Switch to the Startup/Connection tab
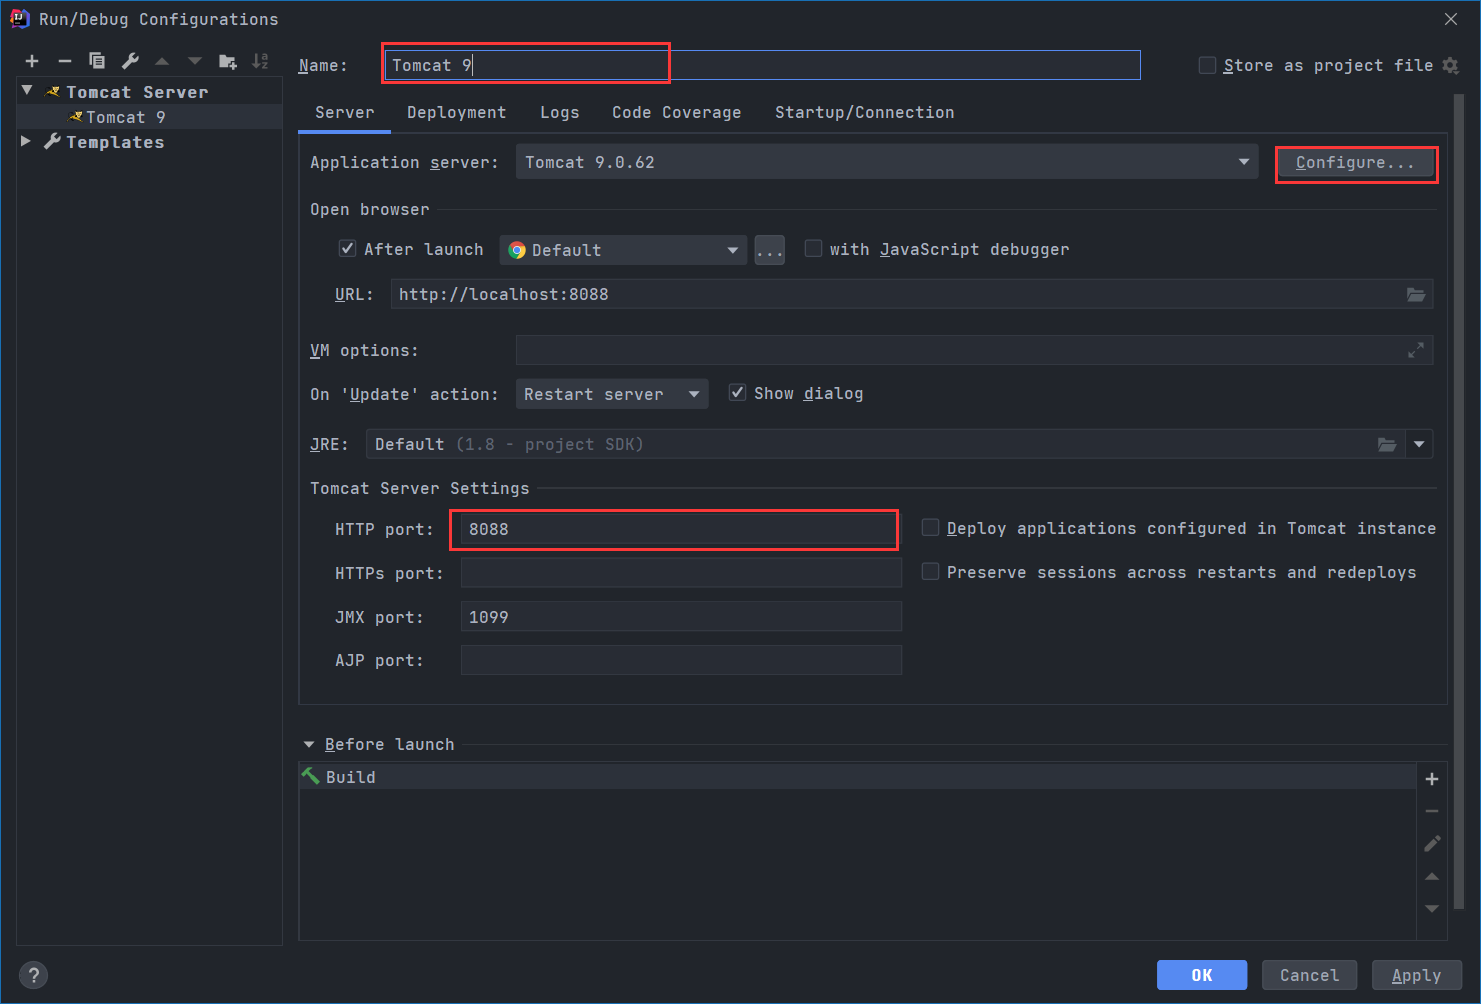The height and width of the screenshot is (1004, 1481). coord(865,113)
